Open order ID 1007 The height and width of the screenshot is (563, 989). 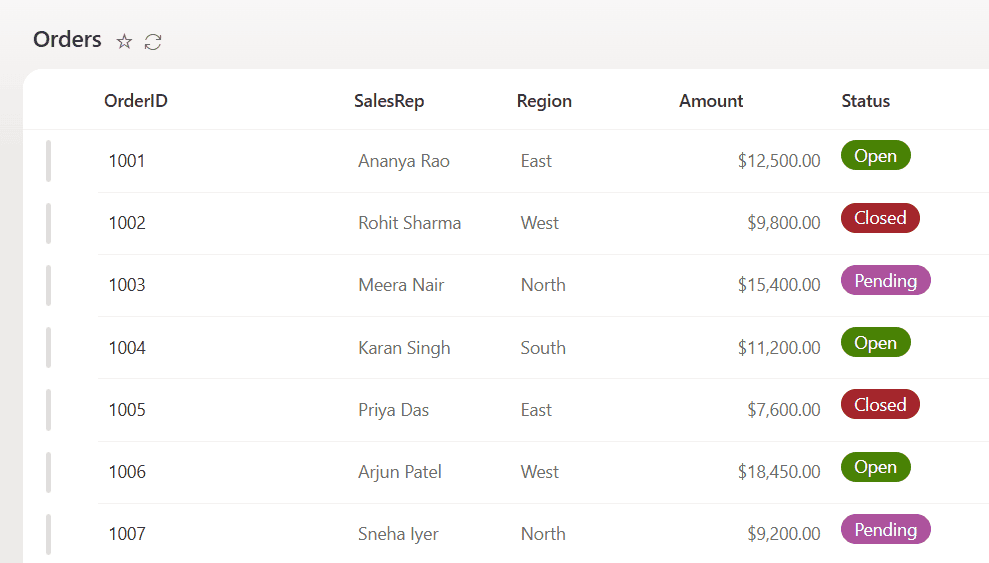tap(127, 534)
